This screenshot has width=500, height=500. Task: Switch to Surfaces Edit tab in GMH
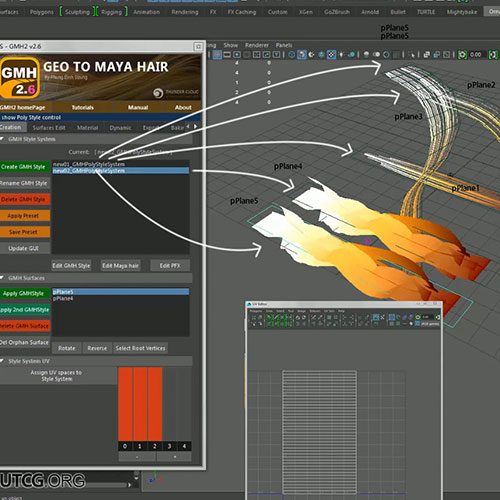49,128
